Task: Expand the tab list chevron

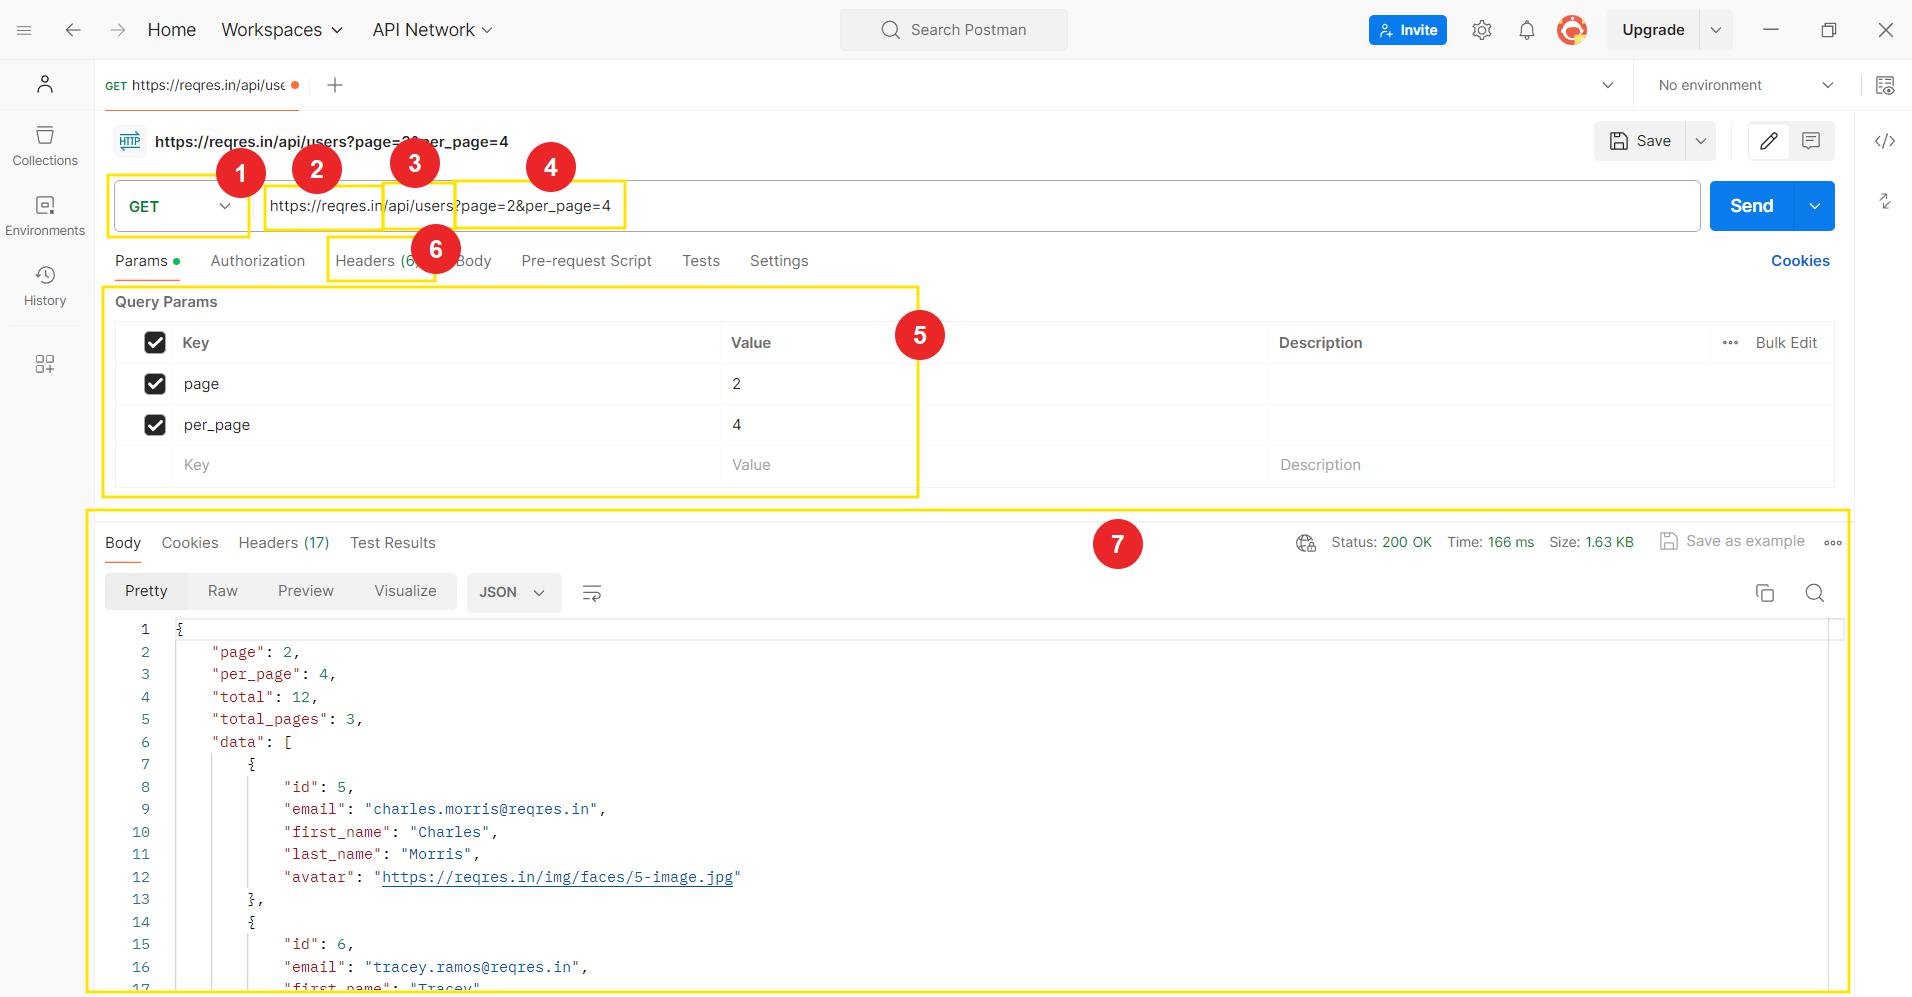Action: click(1608, 85)
